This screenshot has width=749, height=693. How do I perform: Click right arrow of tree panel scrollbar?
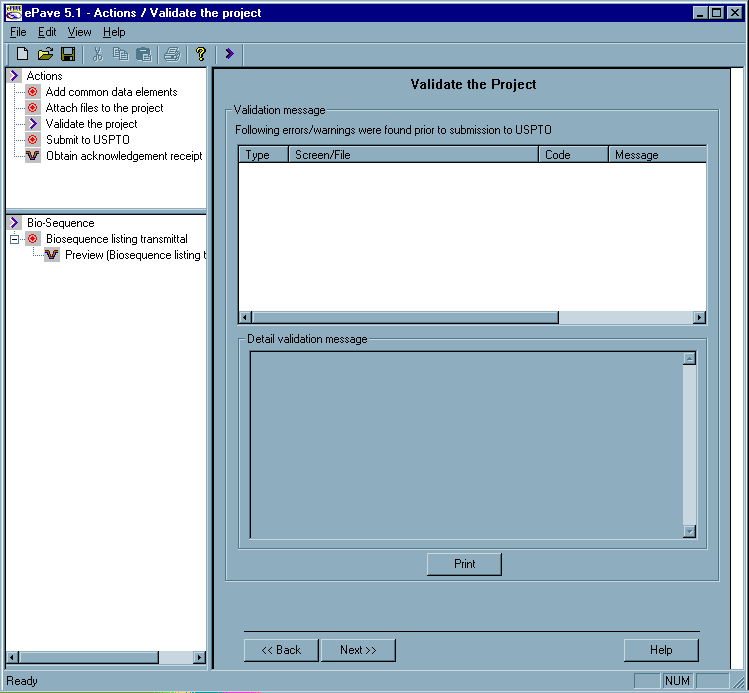pos(200,657)
